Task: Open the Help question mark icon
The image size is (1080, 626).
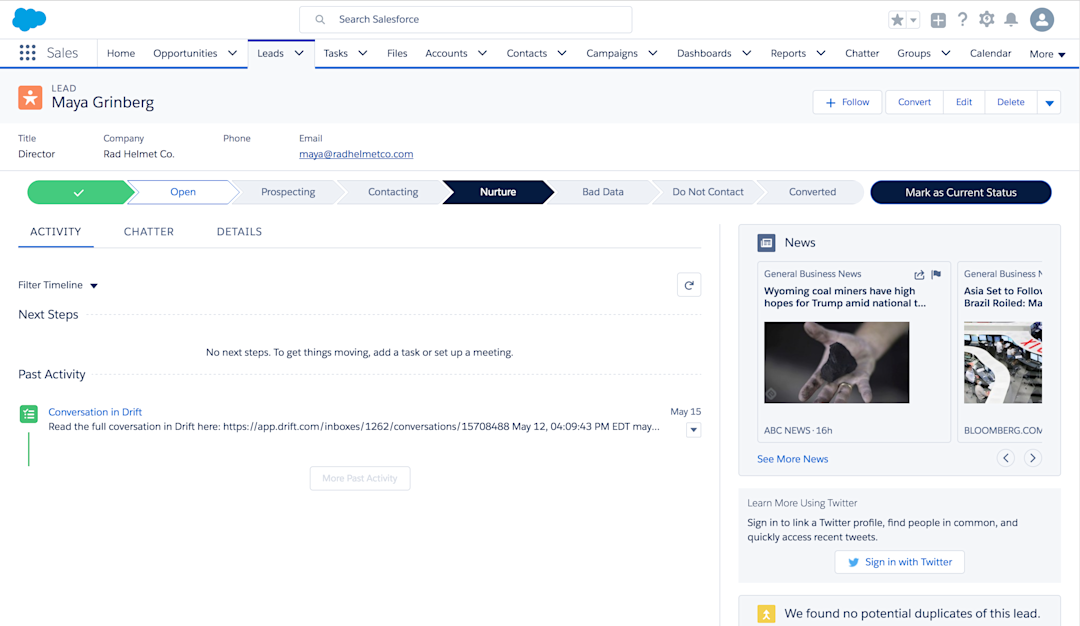Action: 962,19
